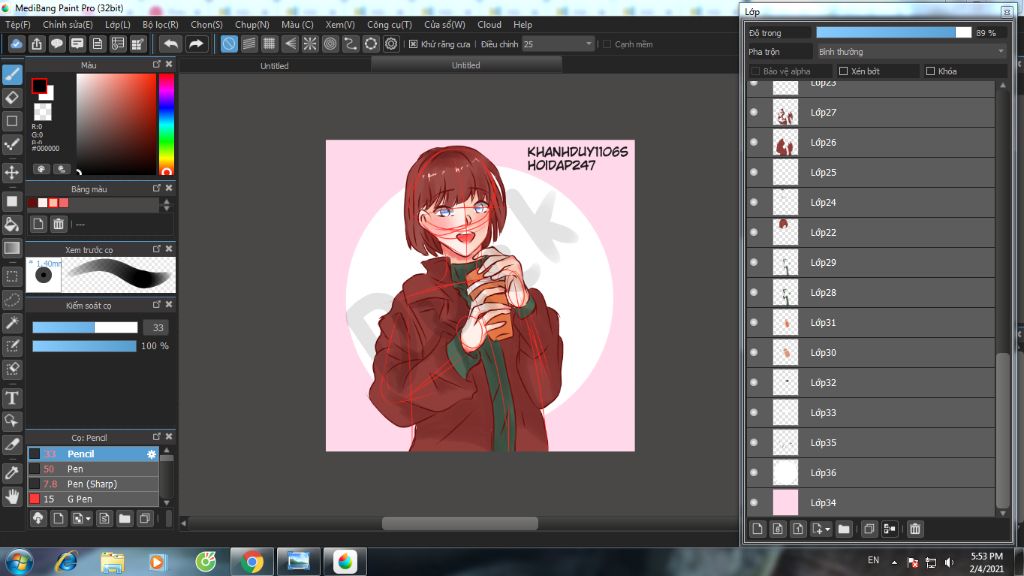Open the Lớp(L) menu
The image size is (1024, 576).
tap(118, 24)
